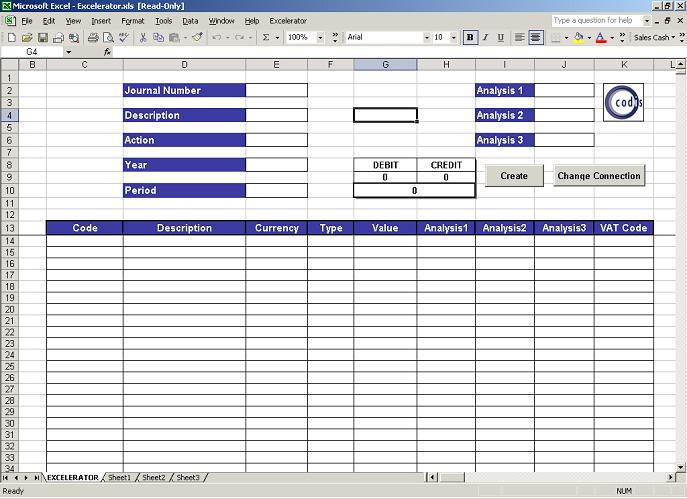Viewport: 687px width, 499px height.
Task: Click the DEBIT label cell
Action: [x=385, y=165]
